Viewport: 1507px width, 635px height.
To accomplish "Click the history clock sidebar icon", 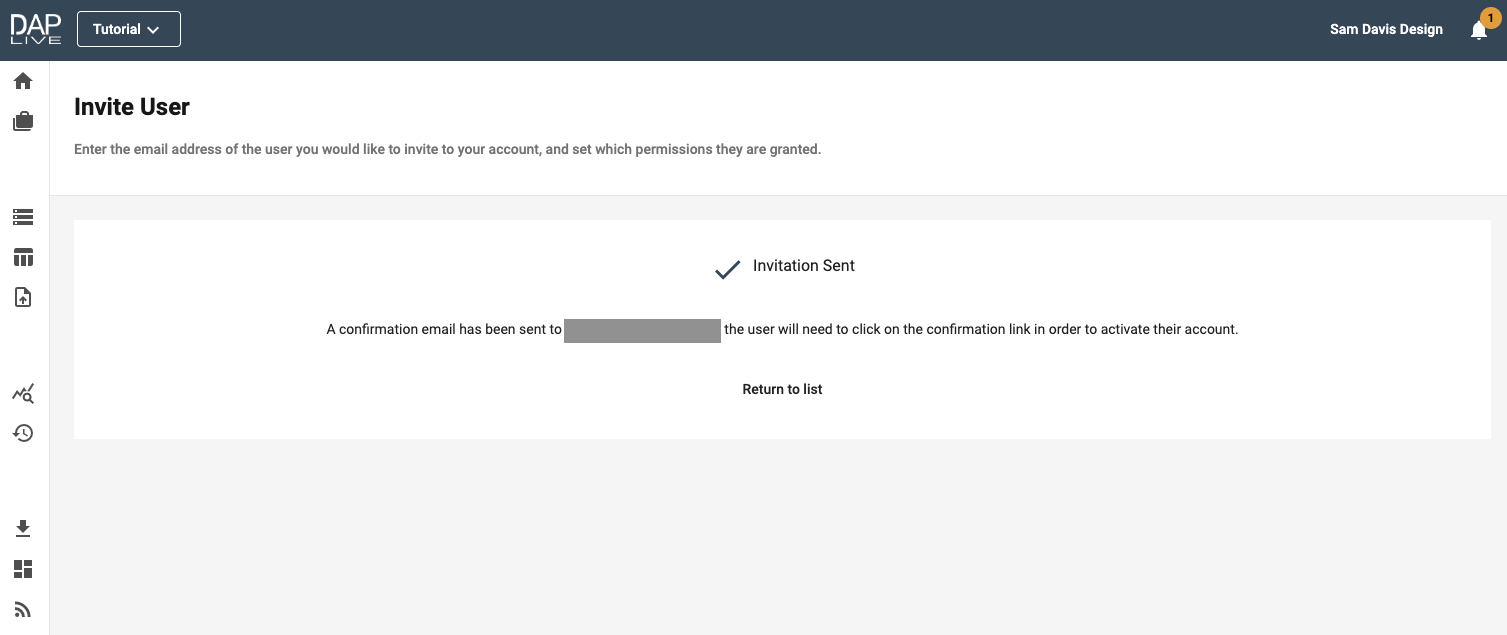I will [x=23, y=433].
